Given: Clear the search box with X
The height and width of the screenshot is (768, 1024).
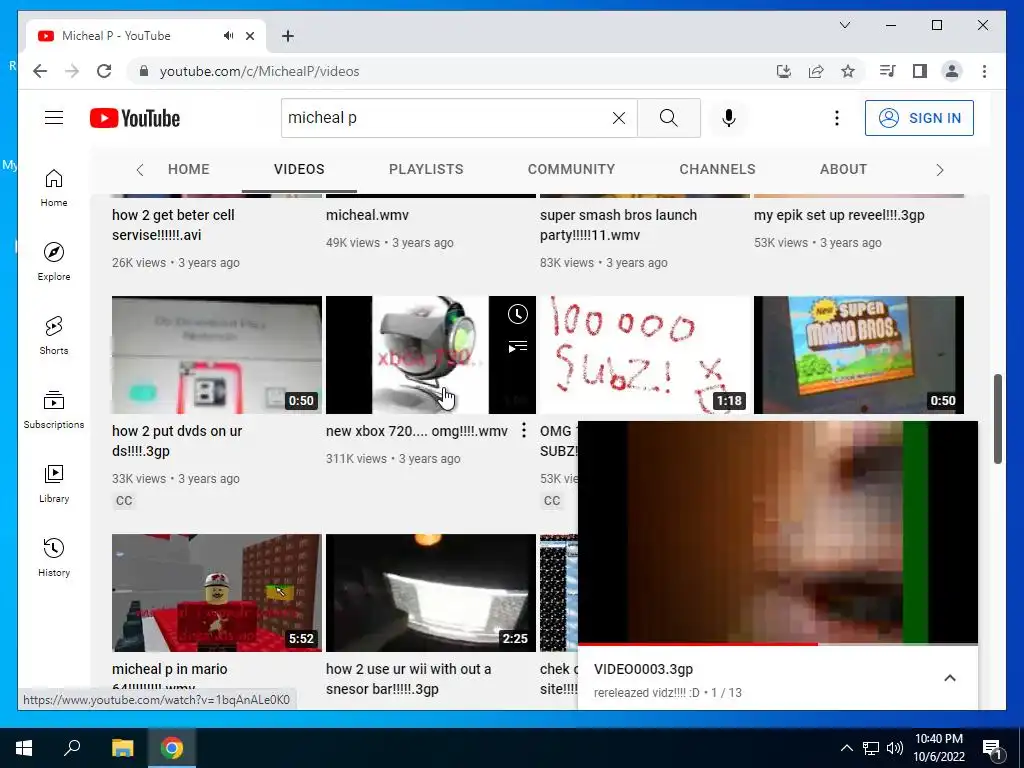Looking at the screenshot, I should (618, 118).
